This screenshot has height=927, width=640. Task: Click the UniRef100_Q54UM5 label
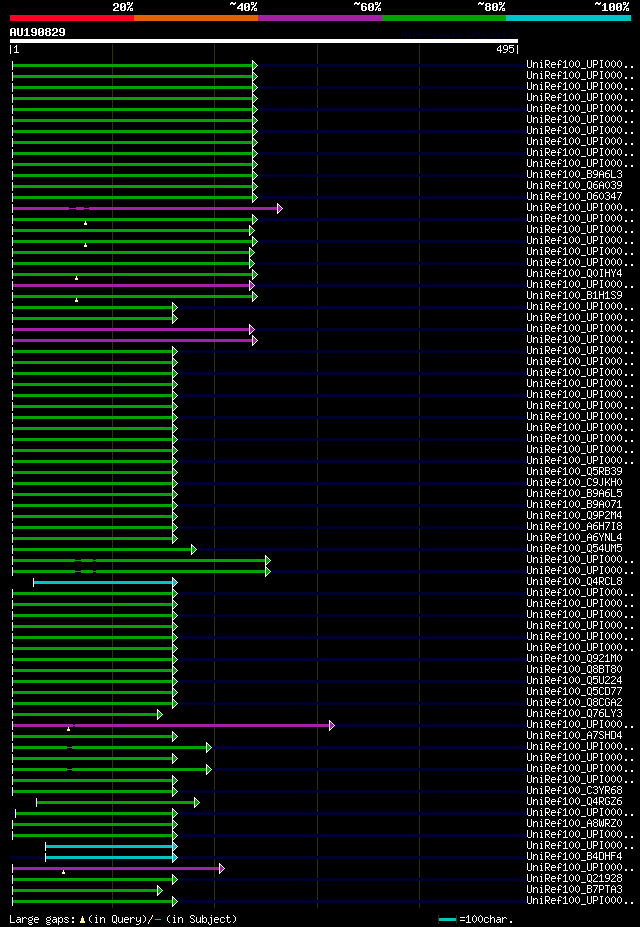(x=574, y=549)
